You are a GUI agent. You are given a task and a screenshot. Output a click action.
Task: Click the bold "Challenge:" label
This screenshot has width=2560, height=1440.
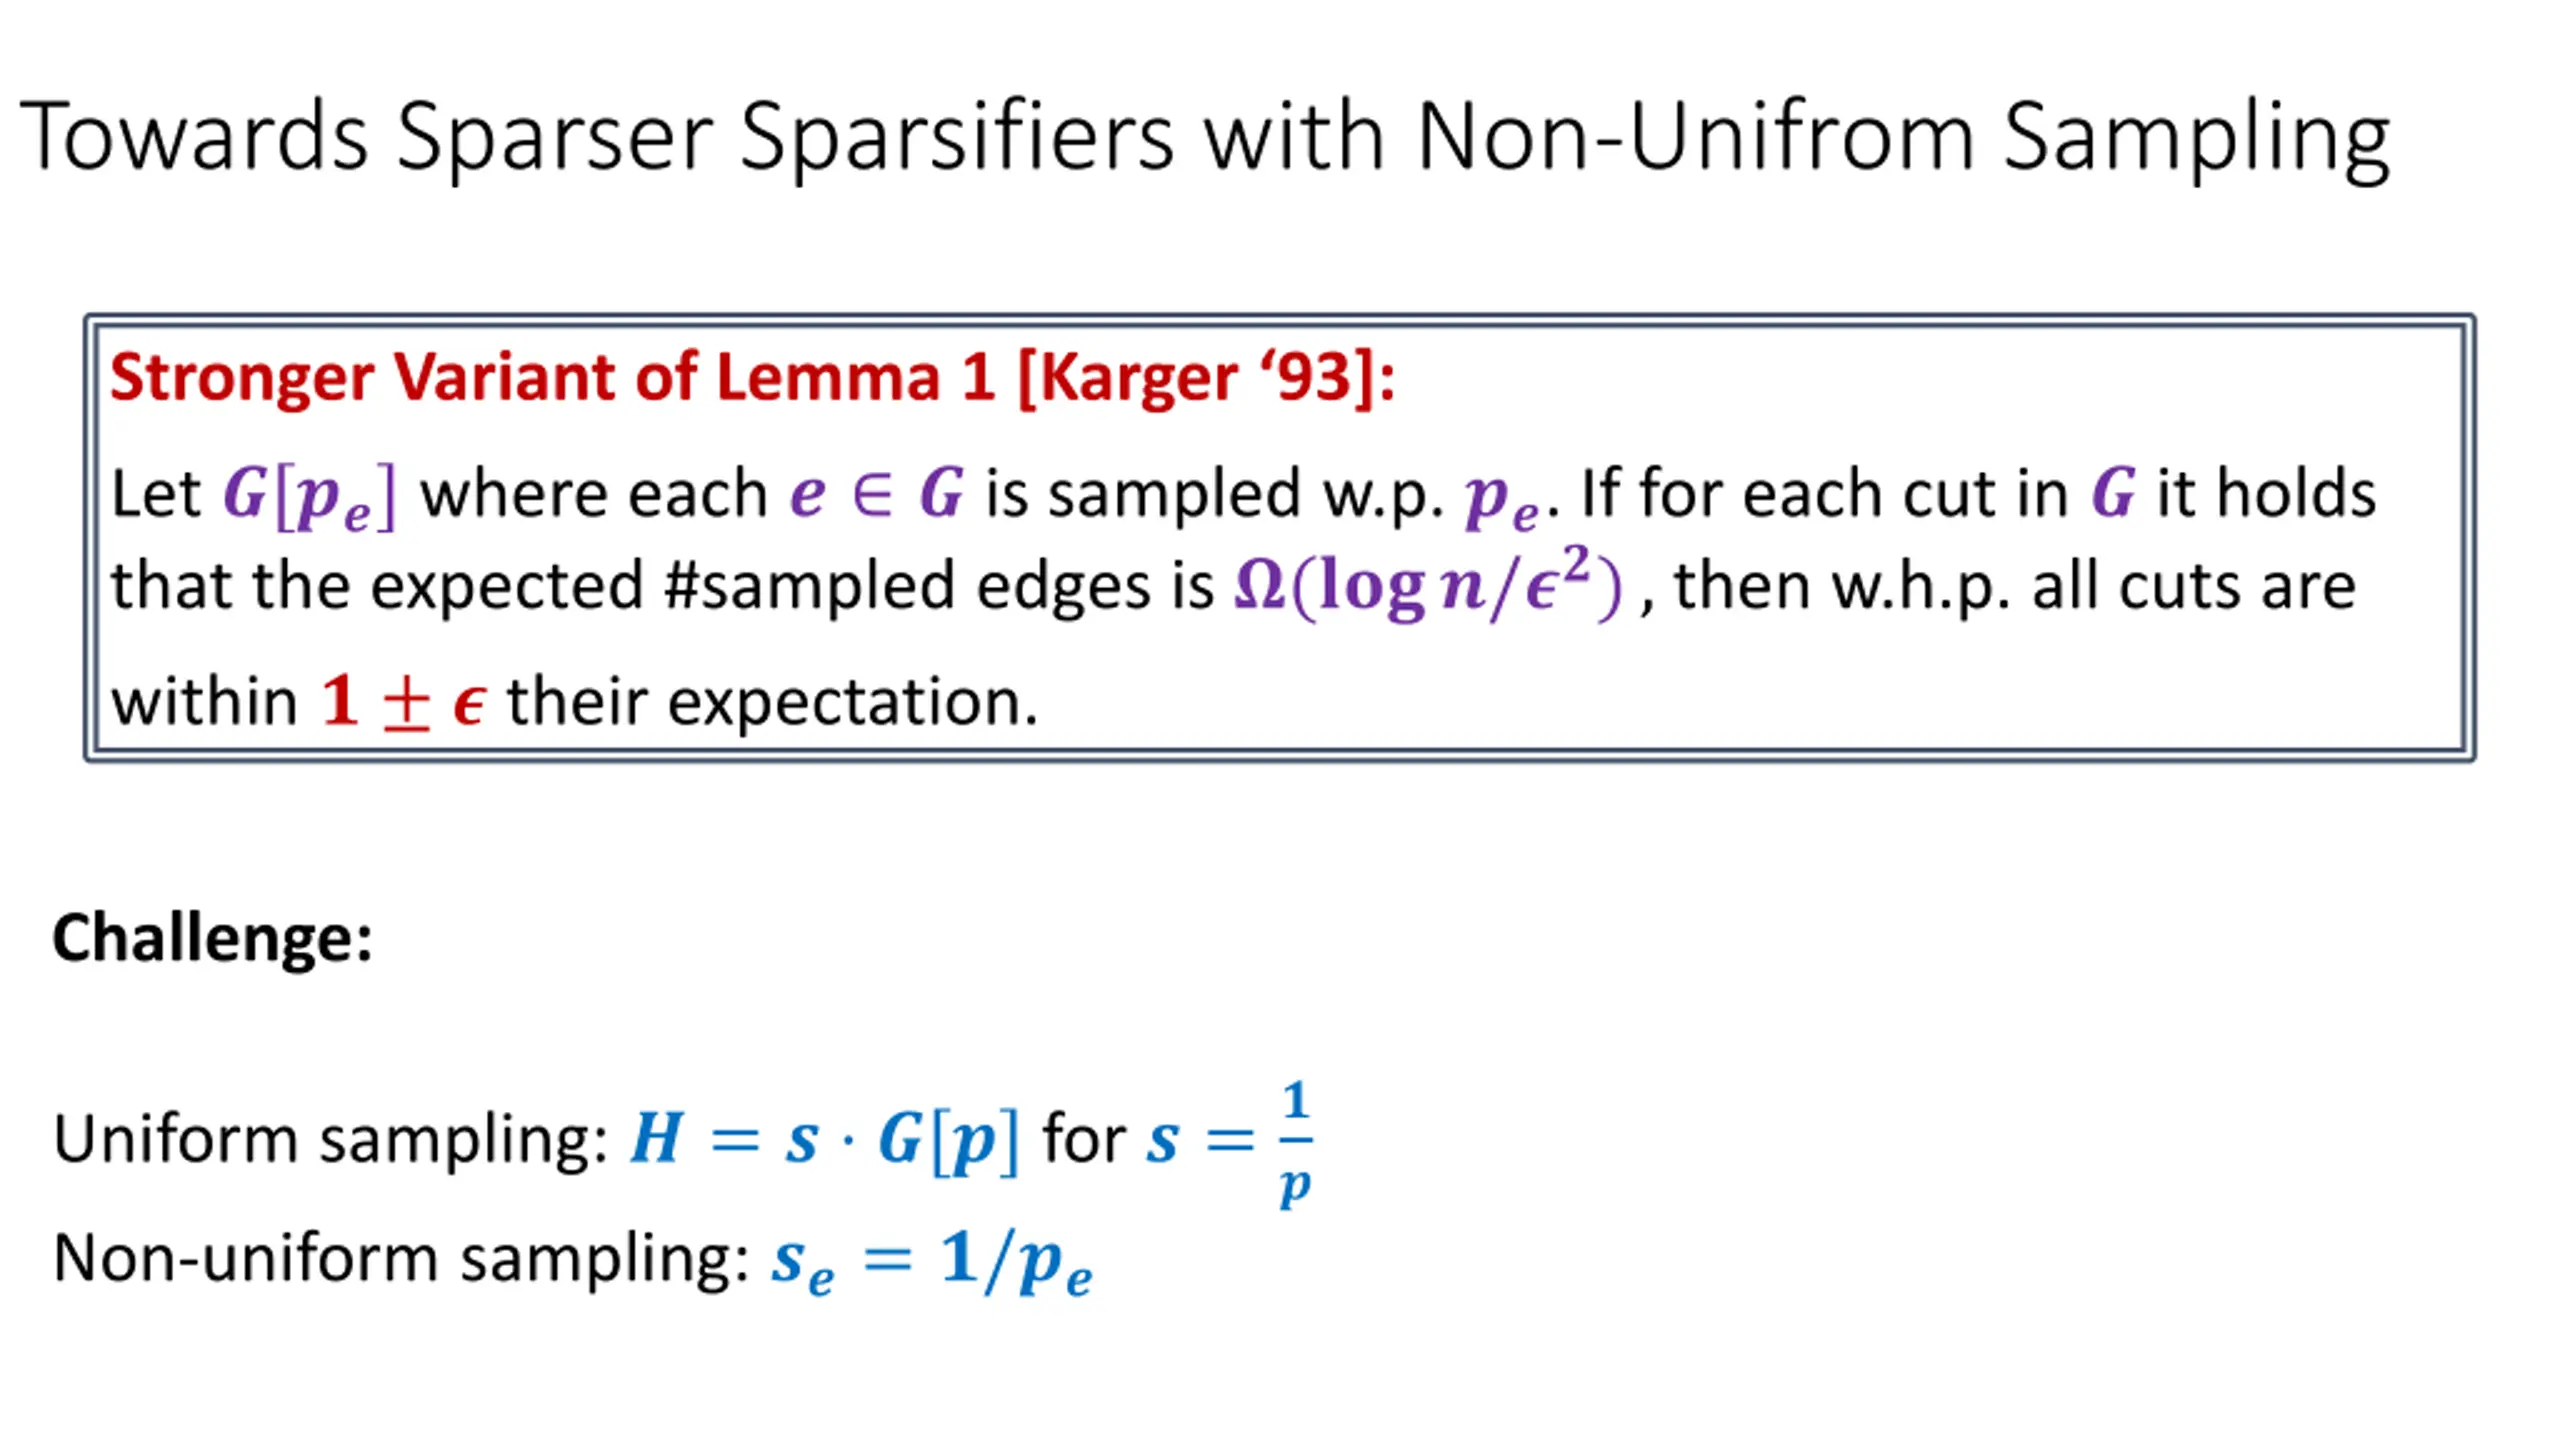click(x=212, y=938)
